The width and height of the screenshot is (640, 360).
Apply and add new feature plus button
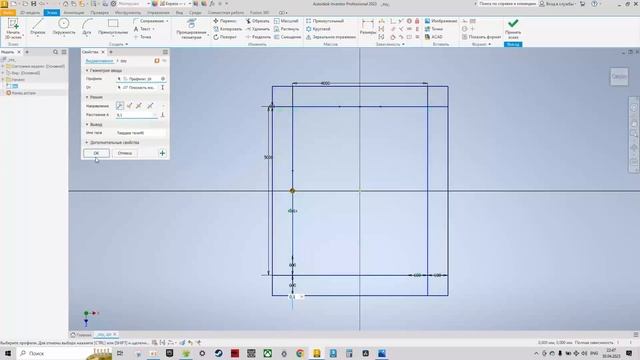pyautogui.click(x=162, y=153)
